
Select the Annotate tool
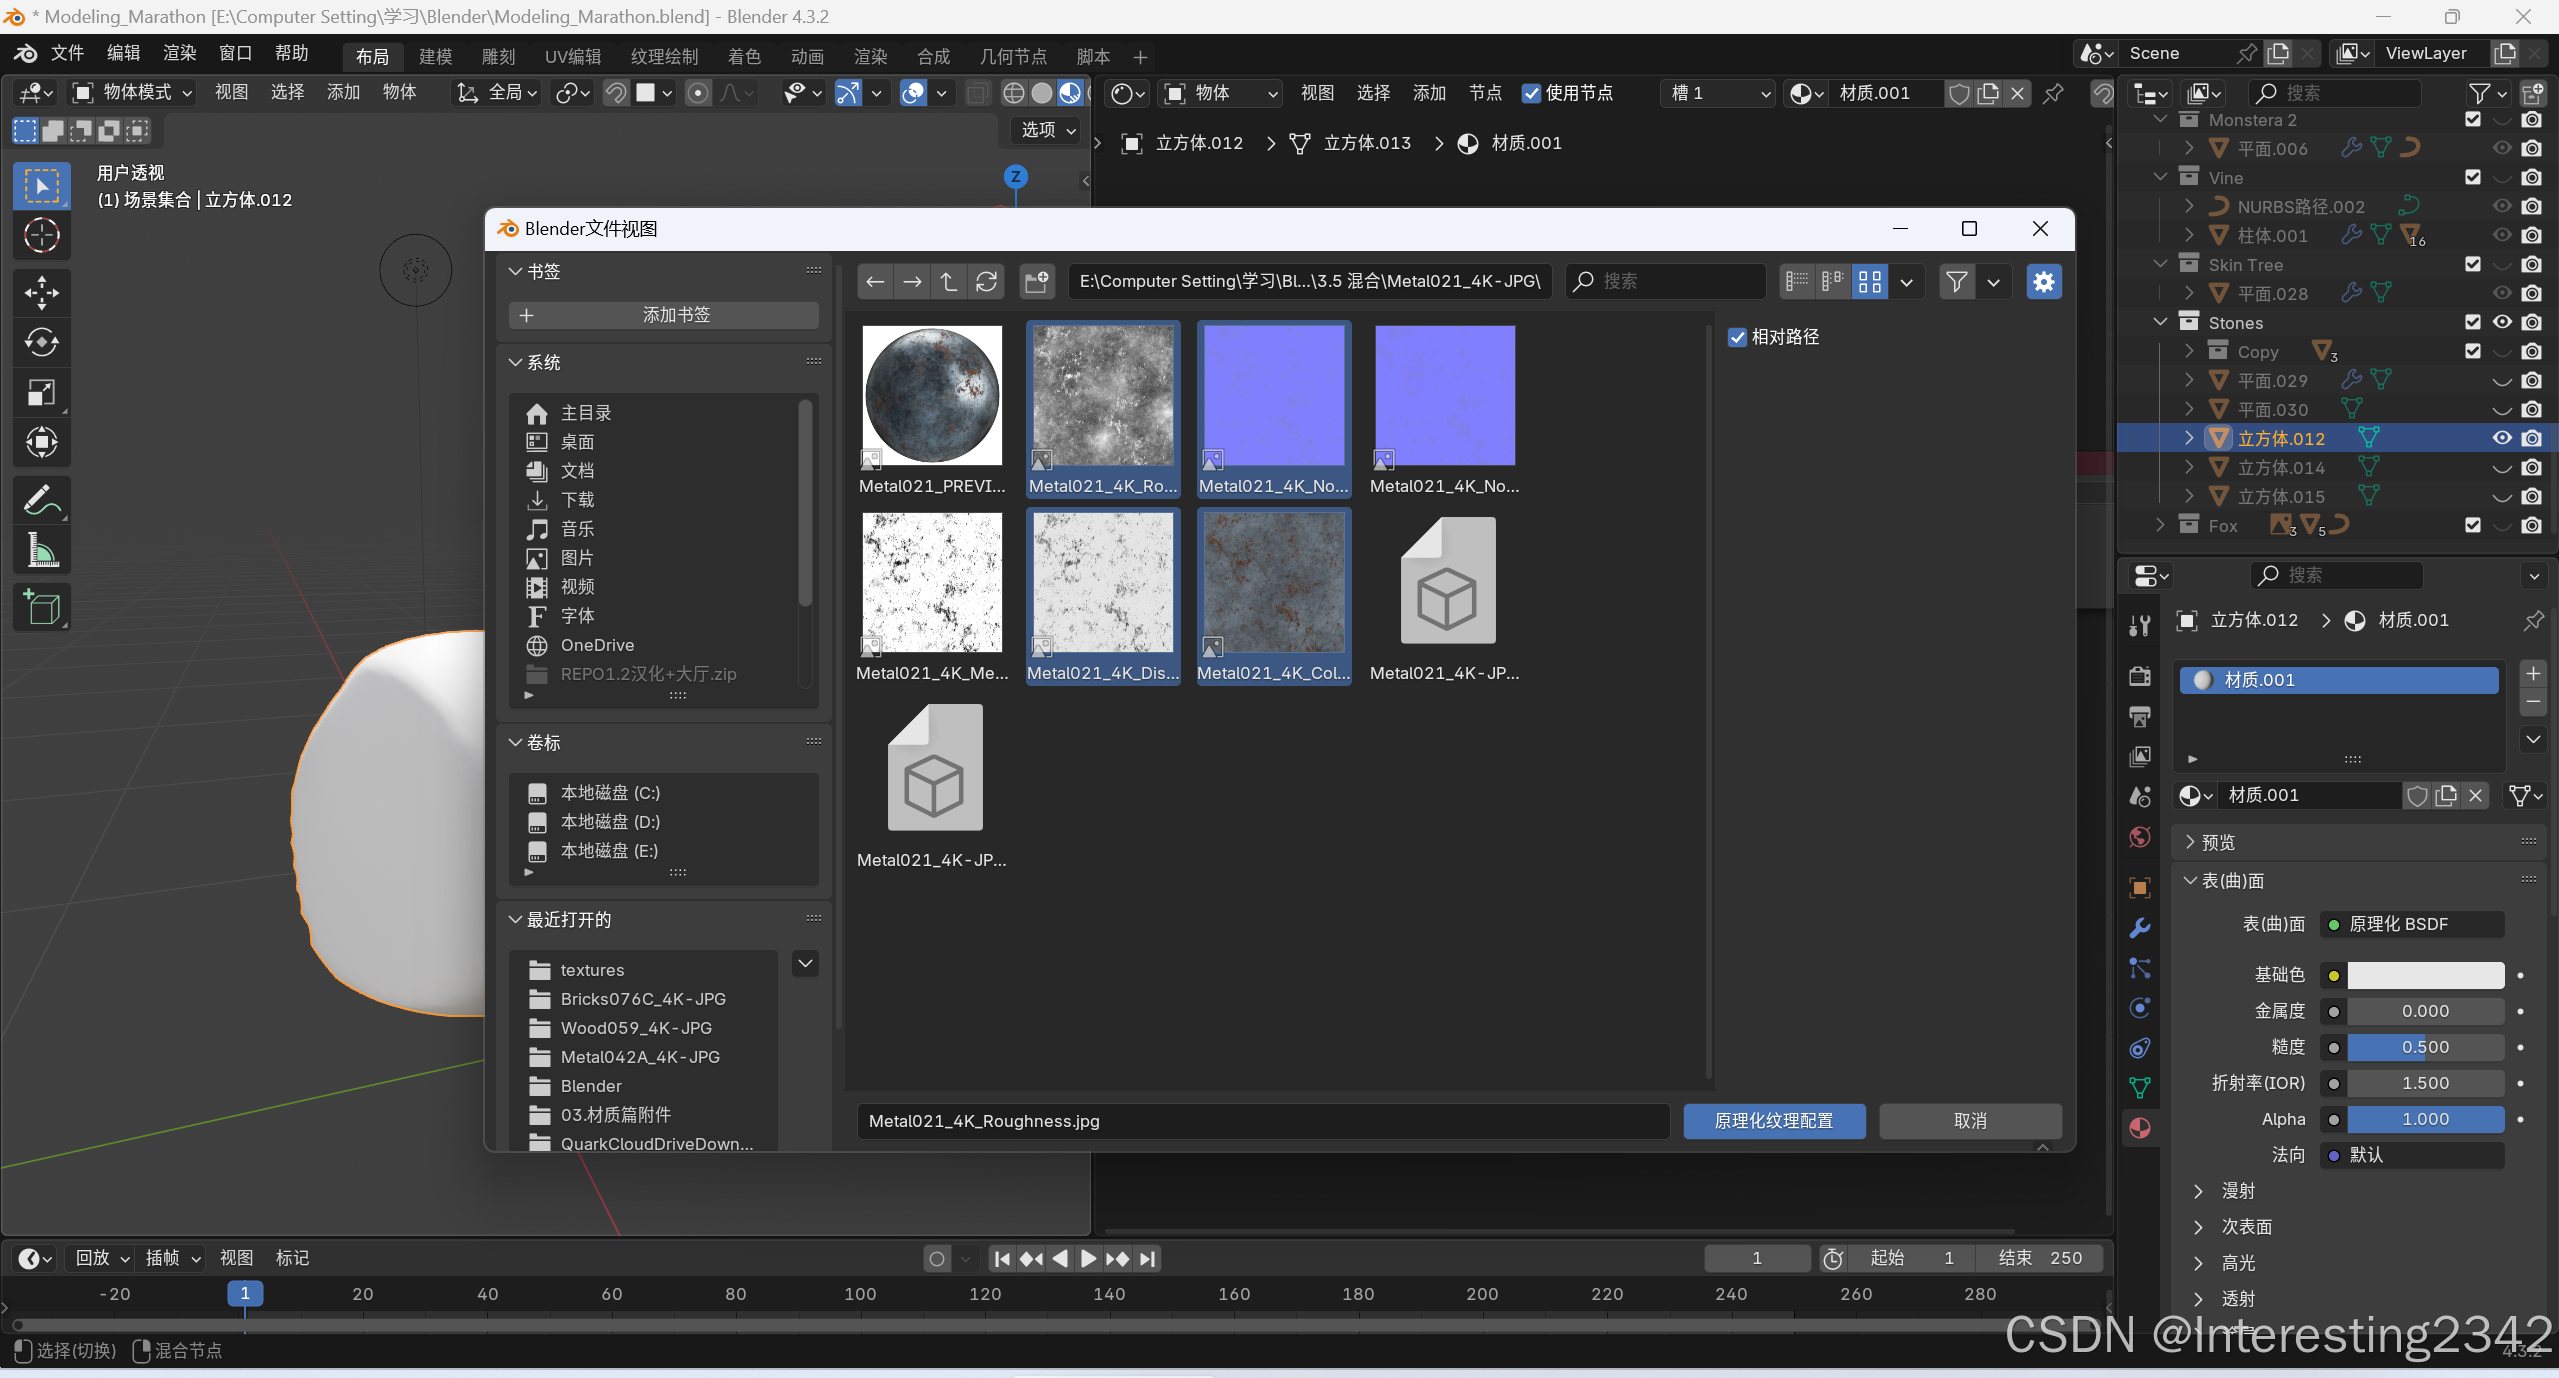(41, 499)
